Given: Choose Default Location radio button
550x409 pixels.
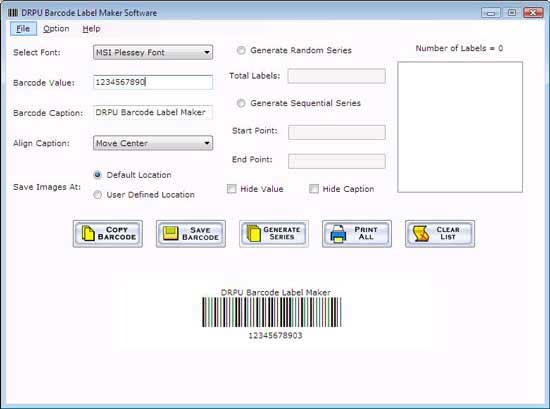Looking at the screenshot, I should (98, 175).
